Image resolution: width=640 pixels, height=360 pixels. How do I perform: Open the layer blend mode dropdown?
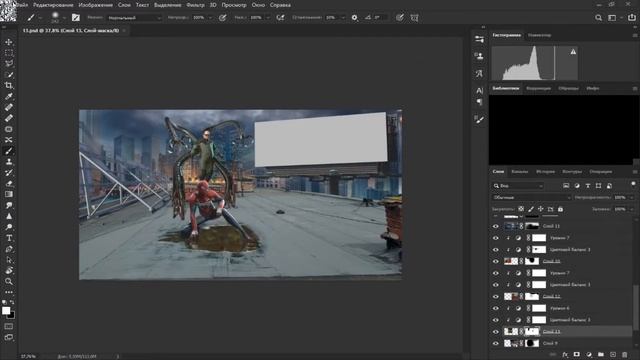point(531,198)
